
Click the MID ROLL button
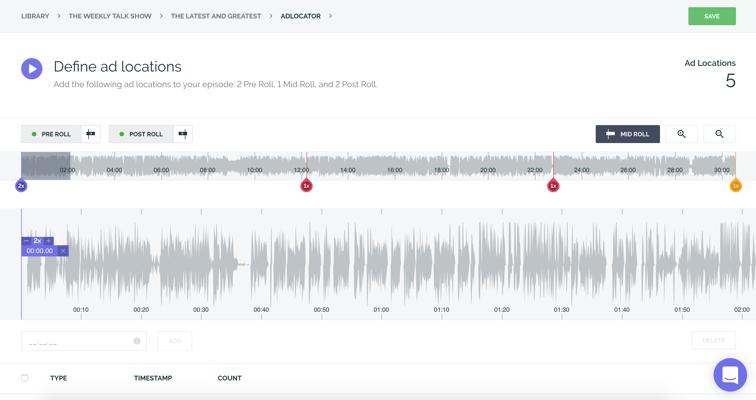click(x=627, y=134)
